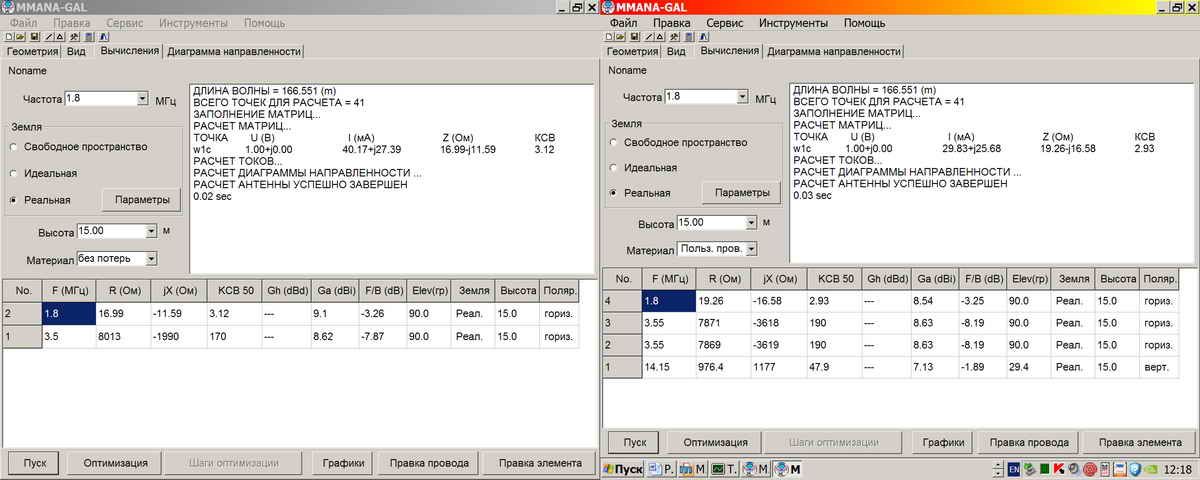Open the Пуск start button
Screen dimensions: 1200x480
[622, 469]
